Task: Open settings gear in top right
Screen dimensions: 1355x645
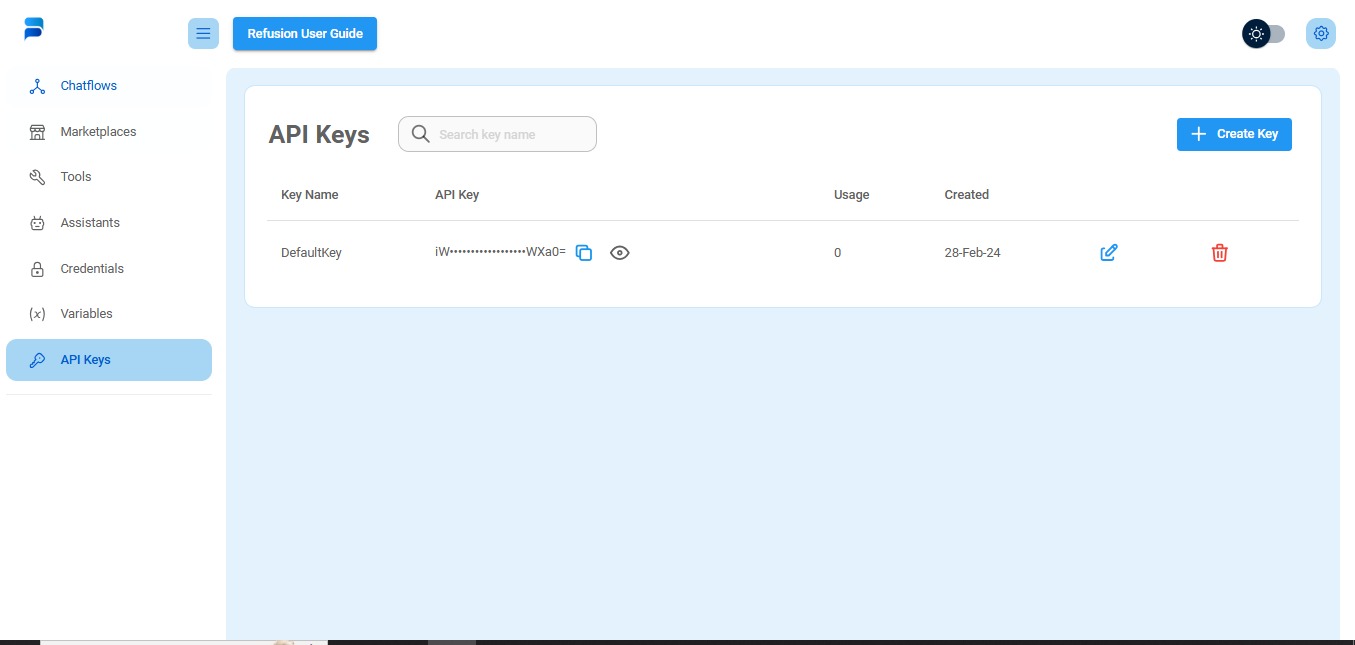Action: (1321, 34)
